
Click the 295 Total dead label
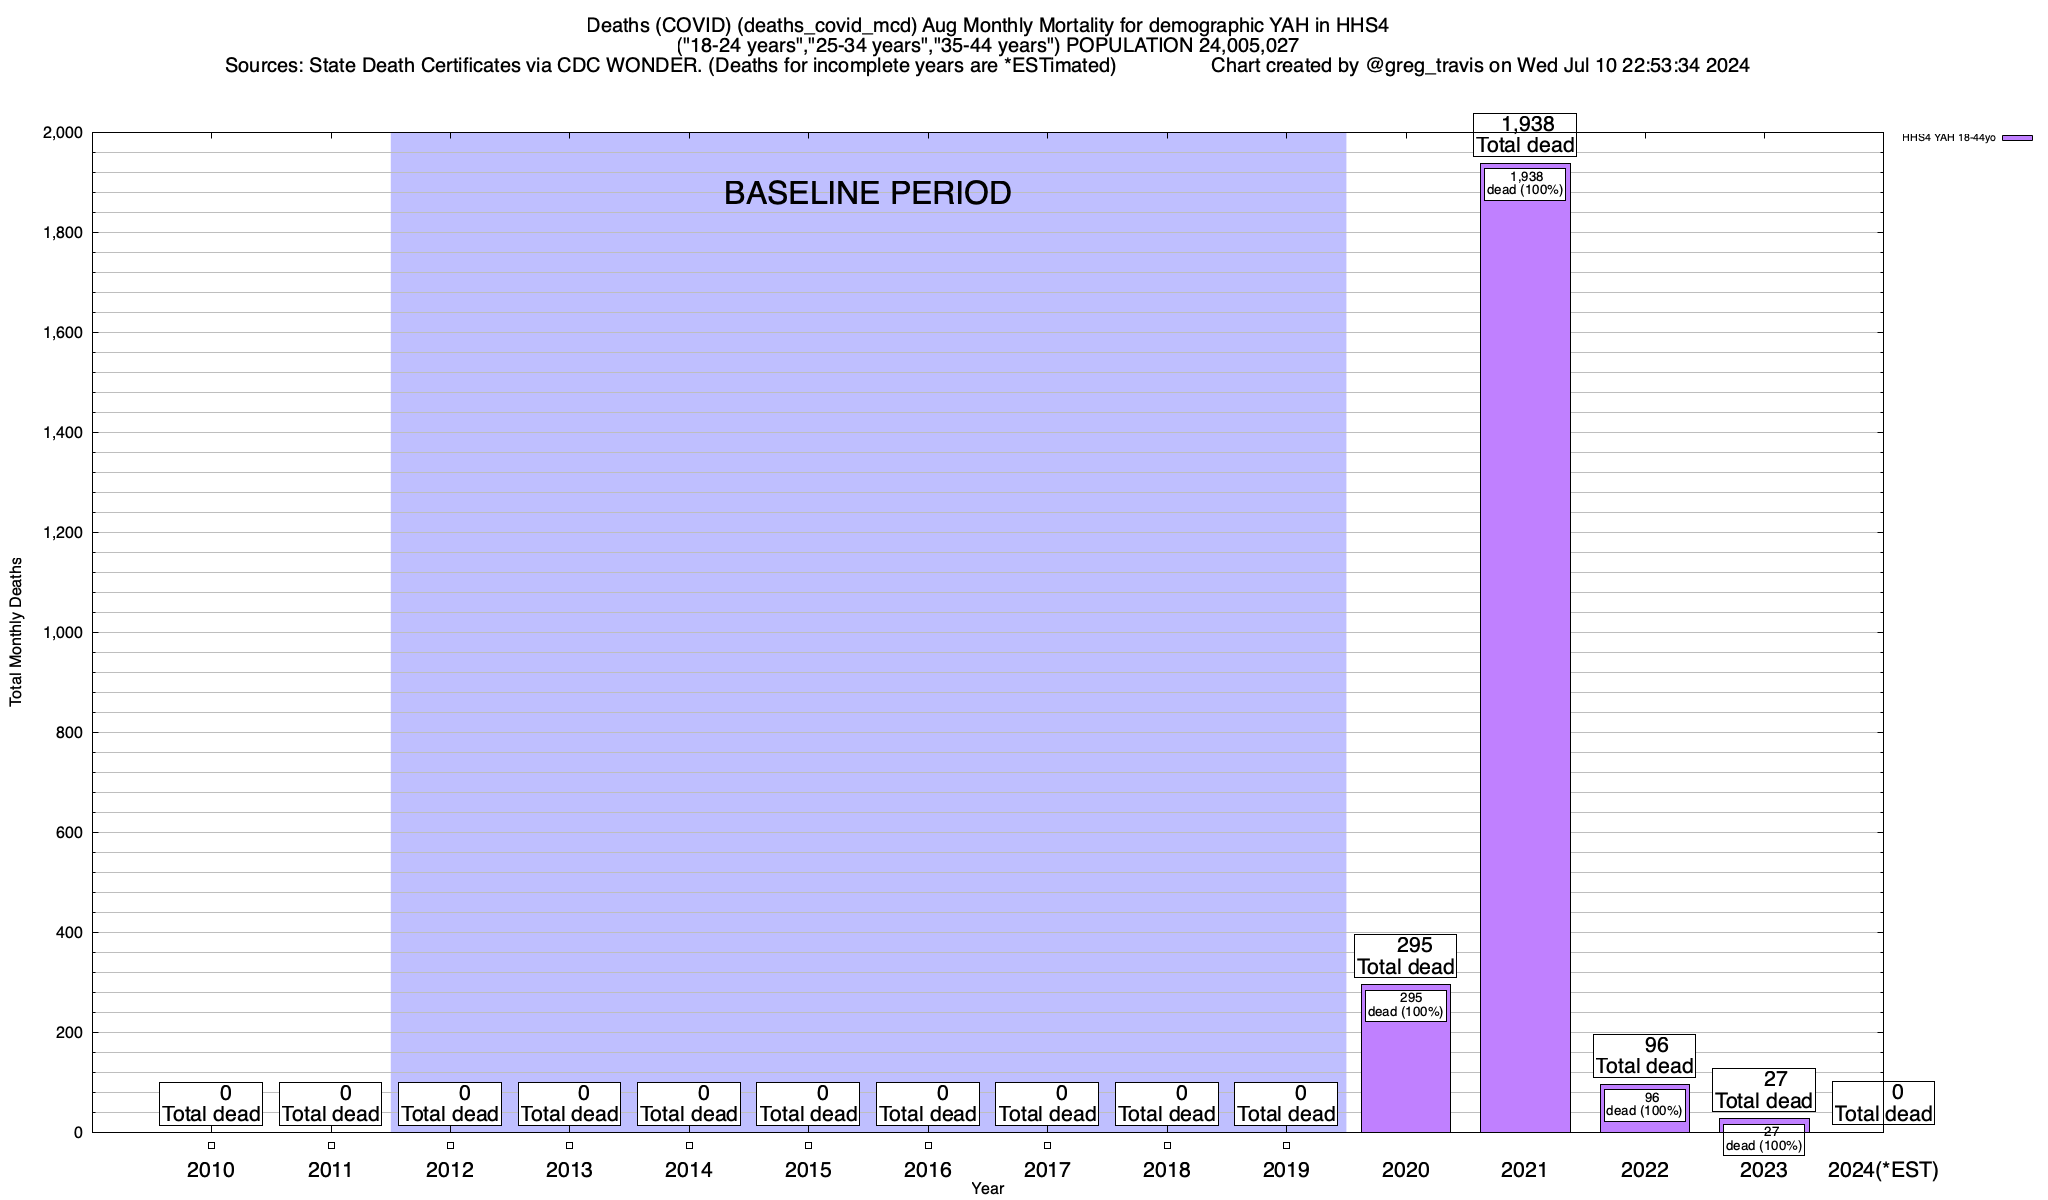(x=1405, y=956)
